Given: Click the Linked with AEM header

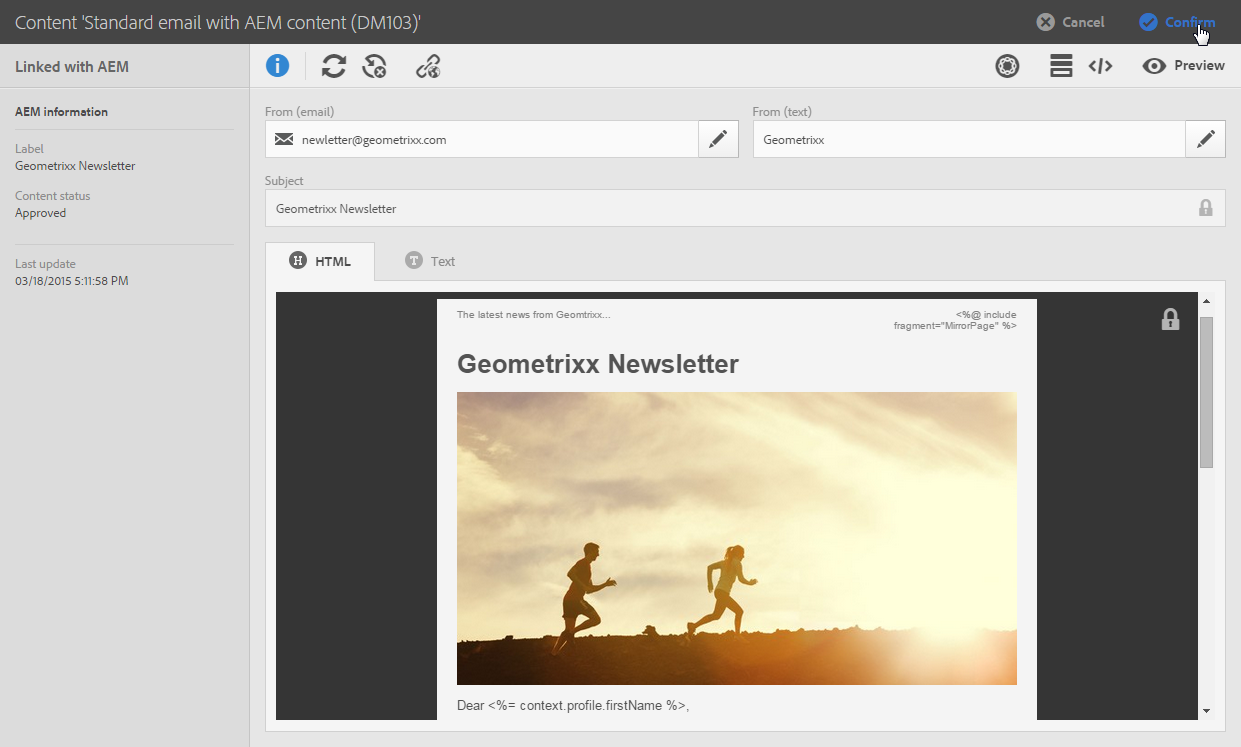Looking at the screenshot, I should tap(72, 67).
